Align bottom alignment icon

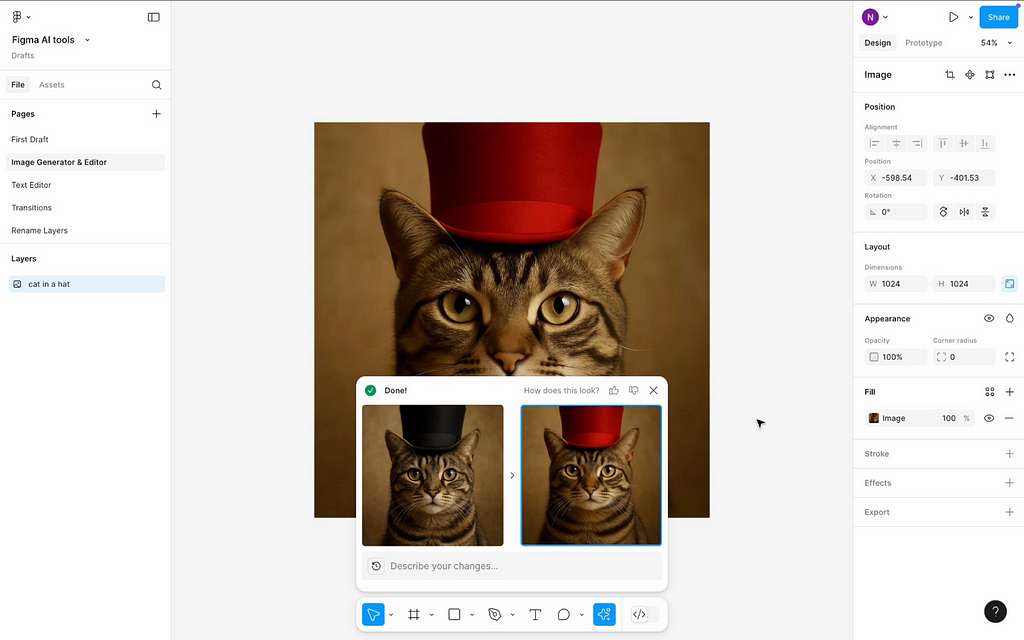tap(985, 144)
